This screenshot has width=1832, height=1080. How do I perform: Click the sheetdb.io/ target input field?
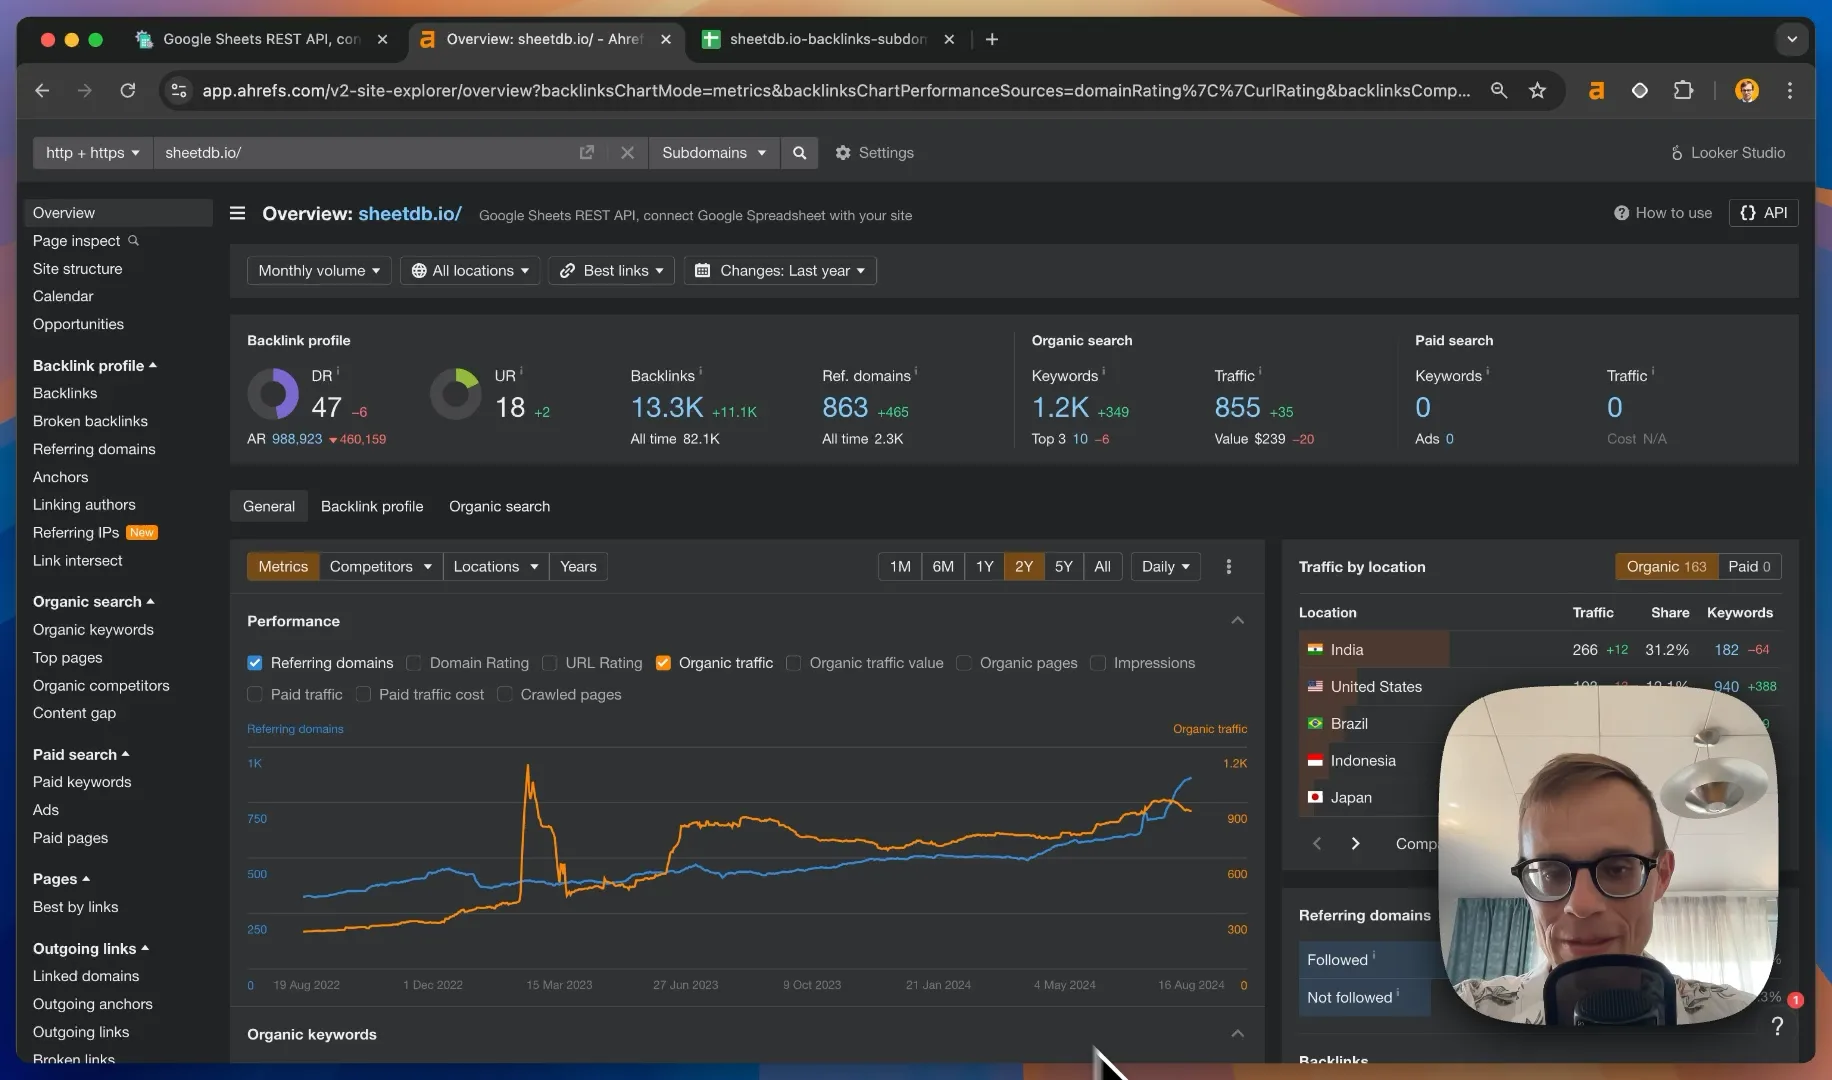click(x=365, y=153)
